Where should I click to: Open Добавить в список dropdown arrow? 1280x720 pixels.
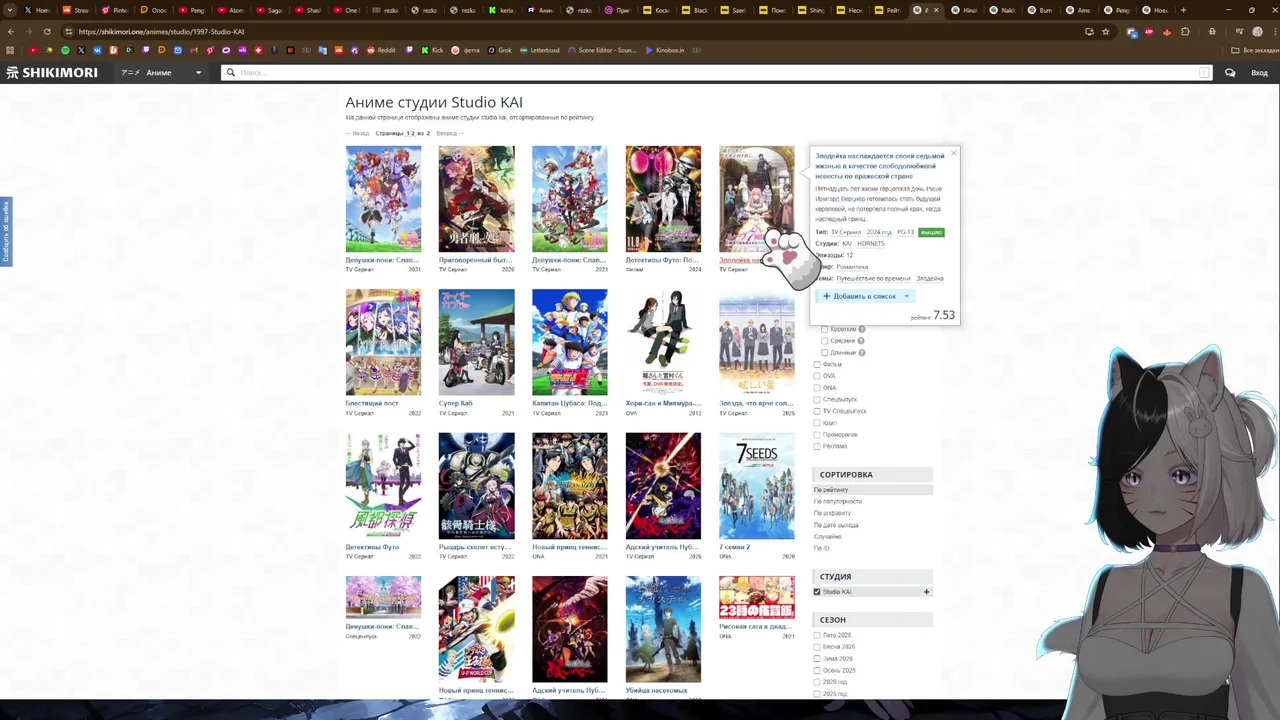coord(906,296)
